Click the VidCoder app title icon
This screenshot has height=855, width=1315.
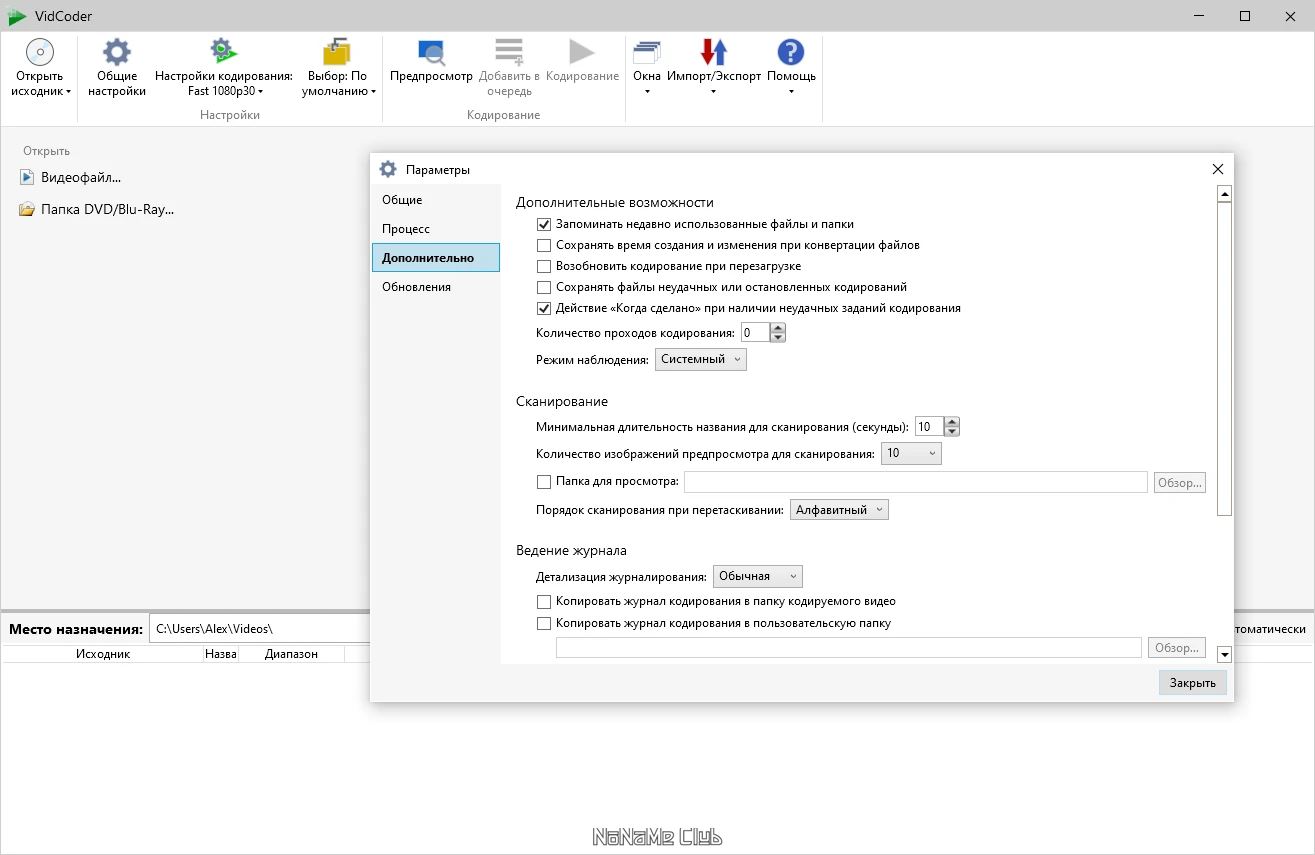click(17, 16)
